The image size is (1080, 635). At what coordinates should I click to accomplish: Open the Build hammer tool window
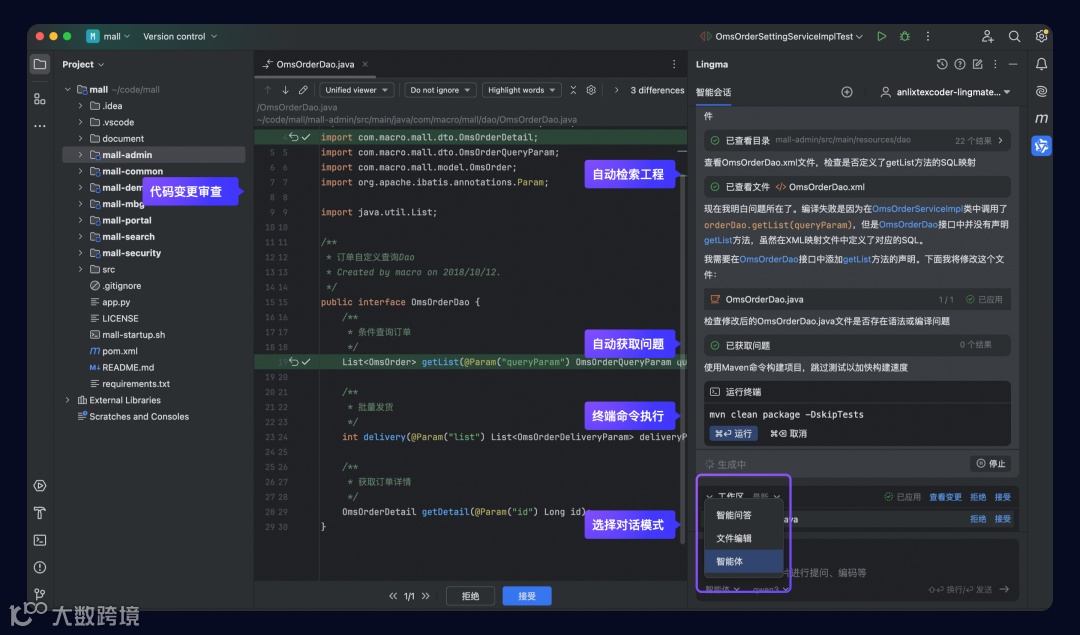(x=40, y=513)
